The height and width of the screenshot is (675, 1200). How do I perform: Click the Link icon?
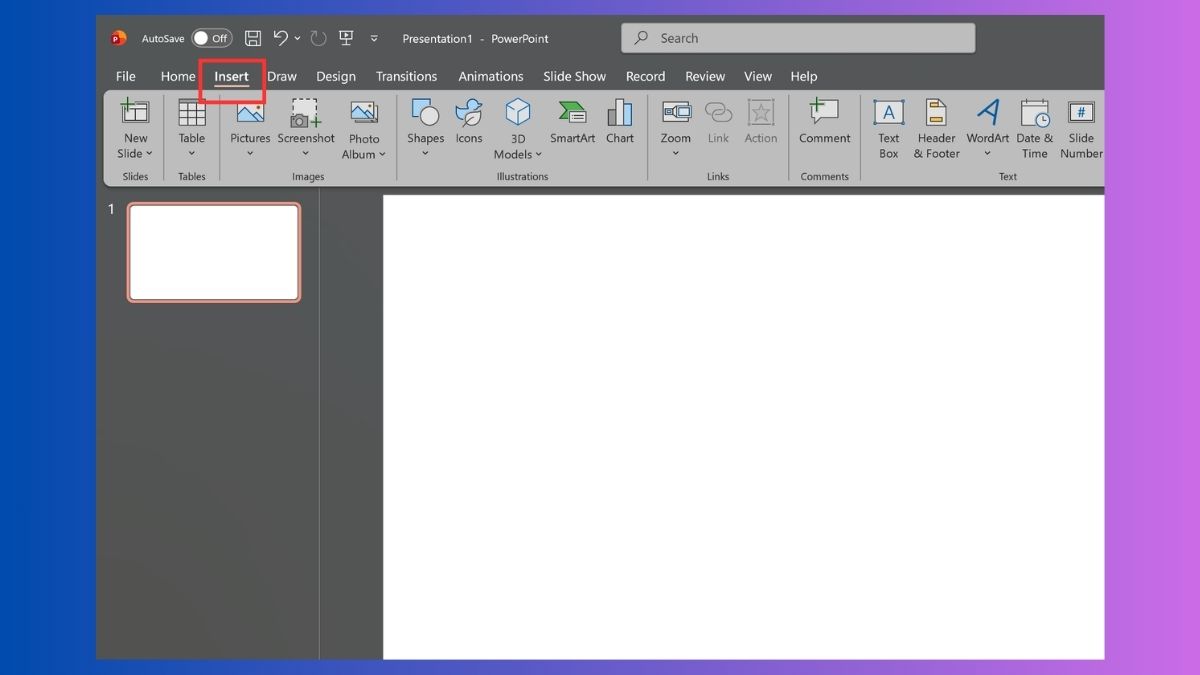point(718,112)
